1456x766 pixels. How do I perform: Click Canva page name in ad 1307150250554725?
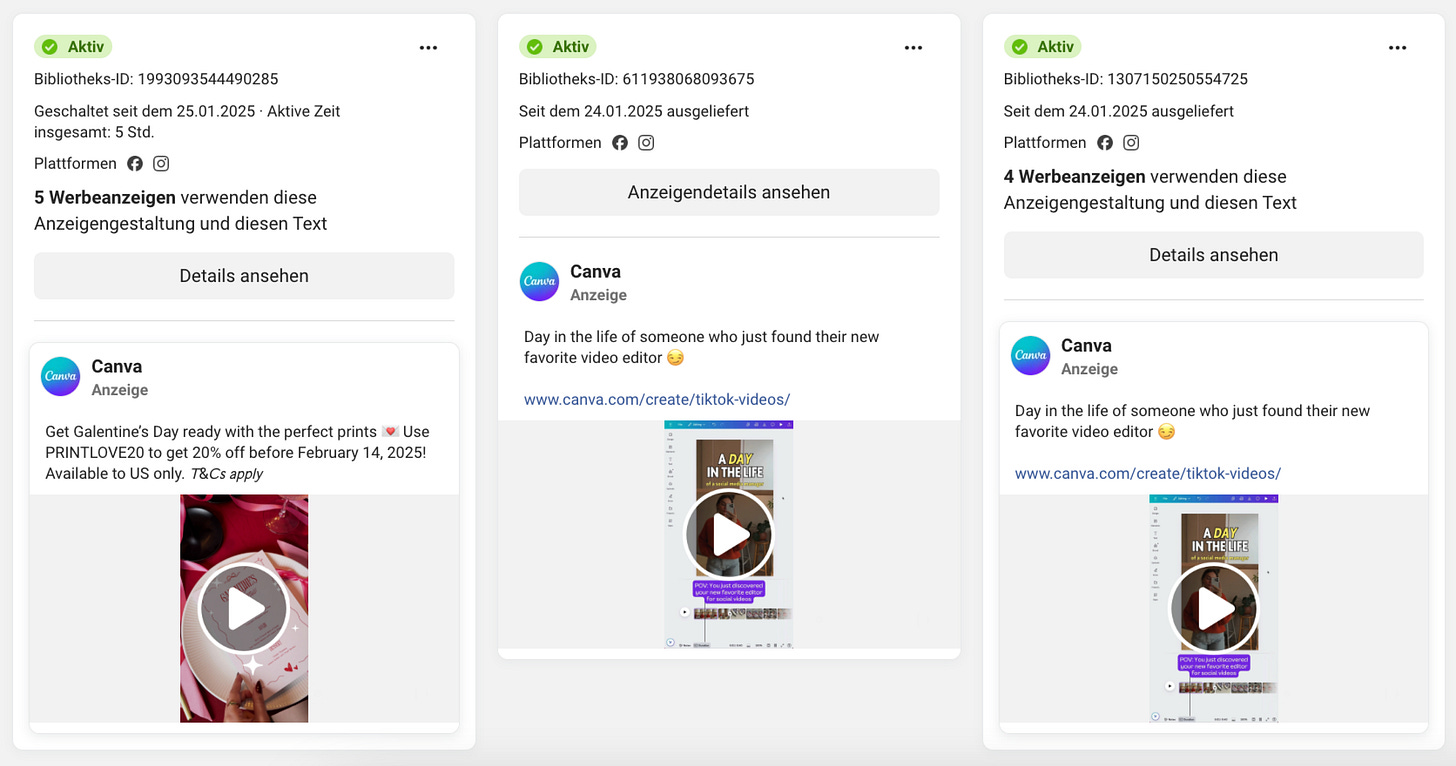point(1086,346)
